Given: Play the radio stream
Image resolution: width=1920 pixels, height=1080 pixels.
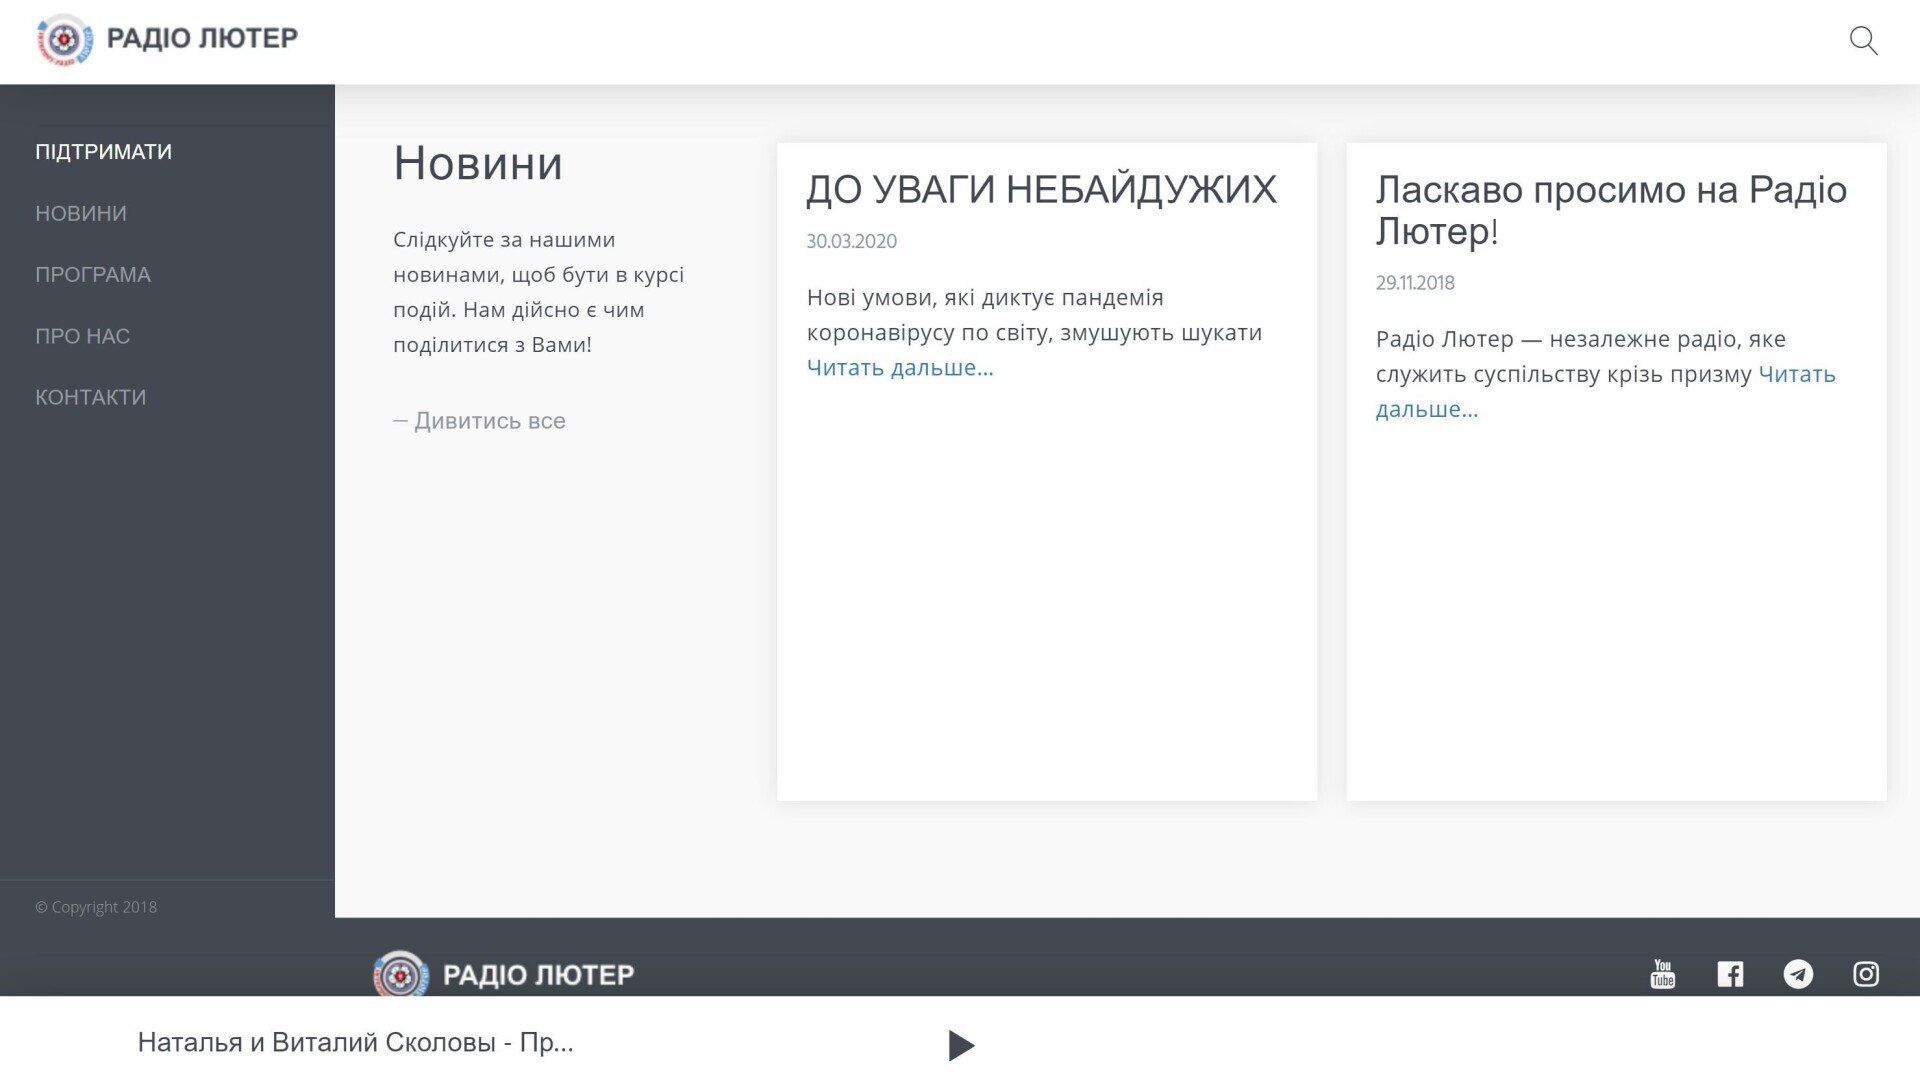Looking at the screenshot, I should 961,1045.
